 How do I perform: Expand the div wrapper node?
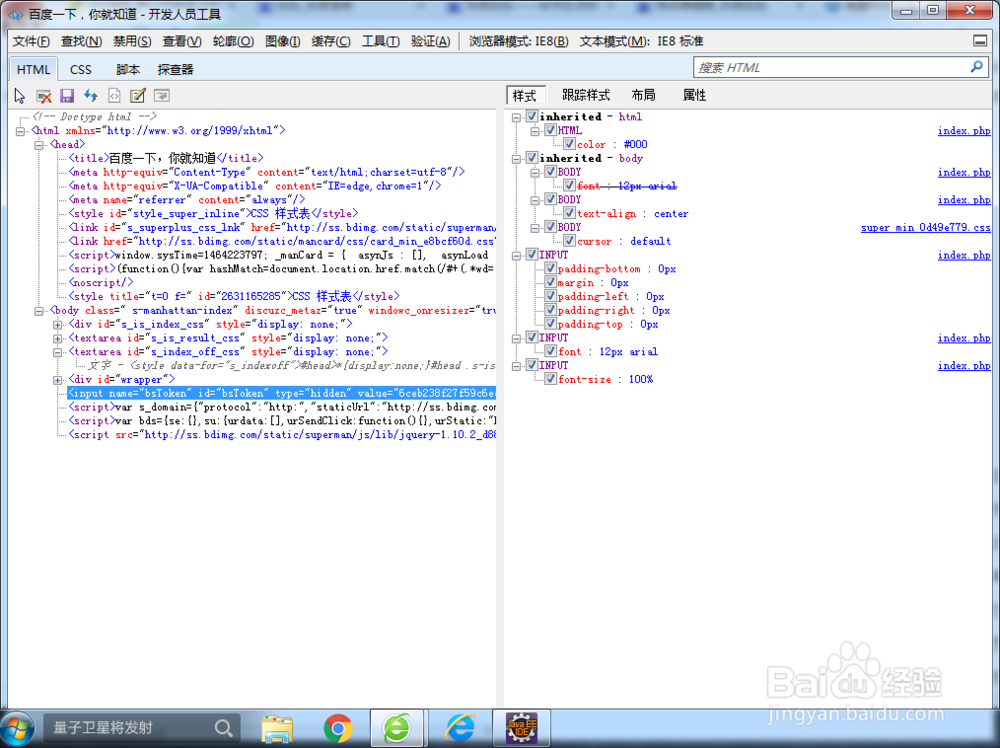57,380
